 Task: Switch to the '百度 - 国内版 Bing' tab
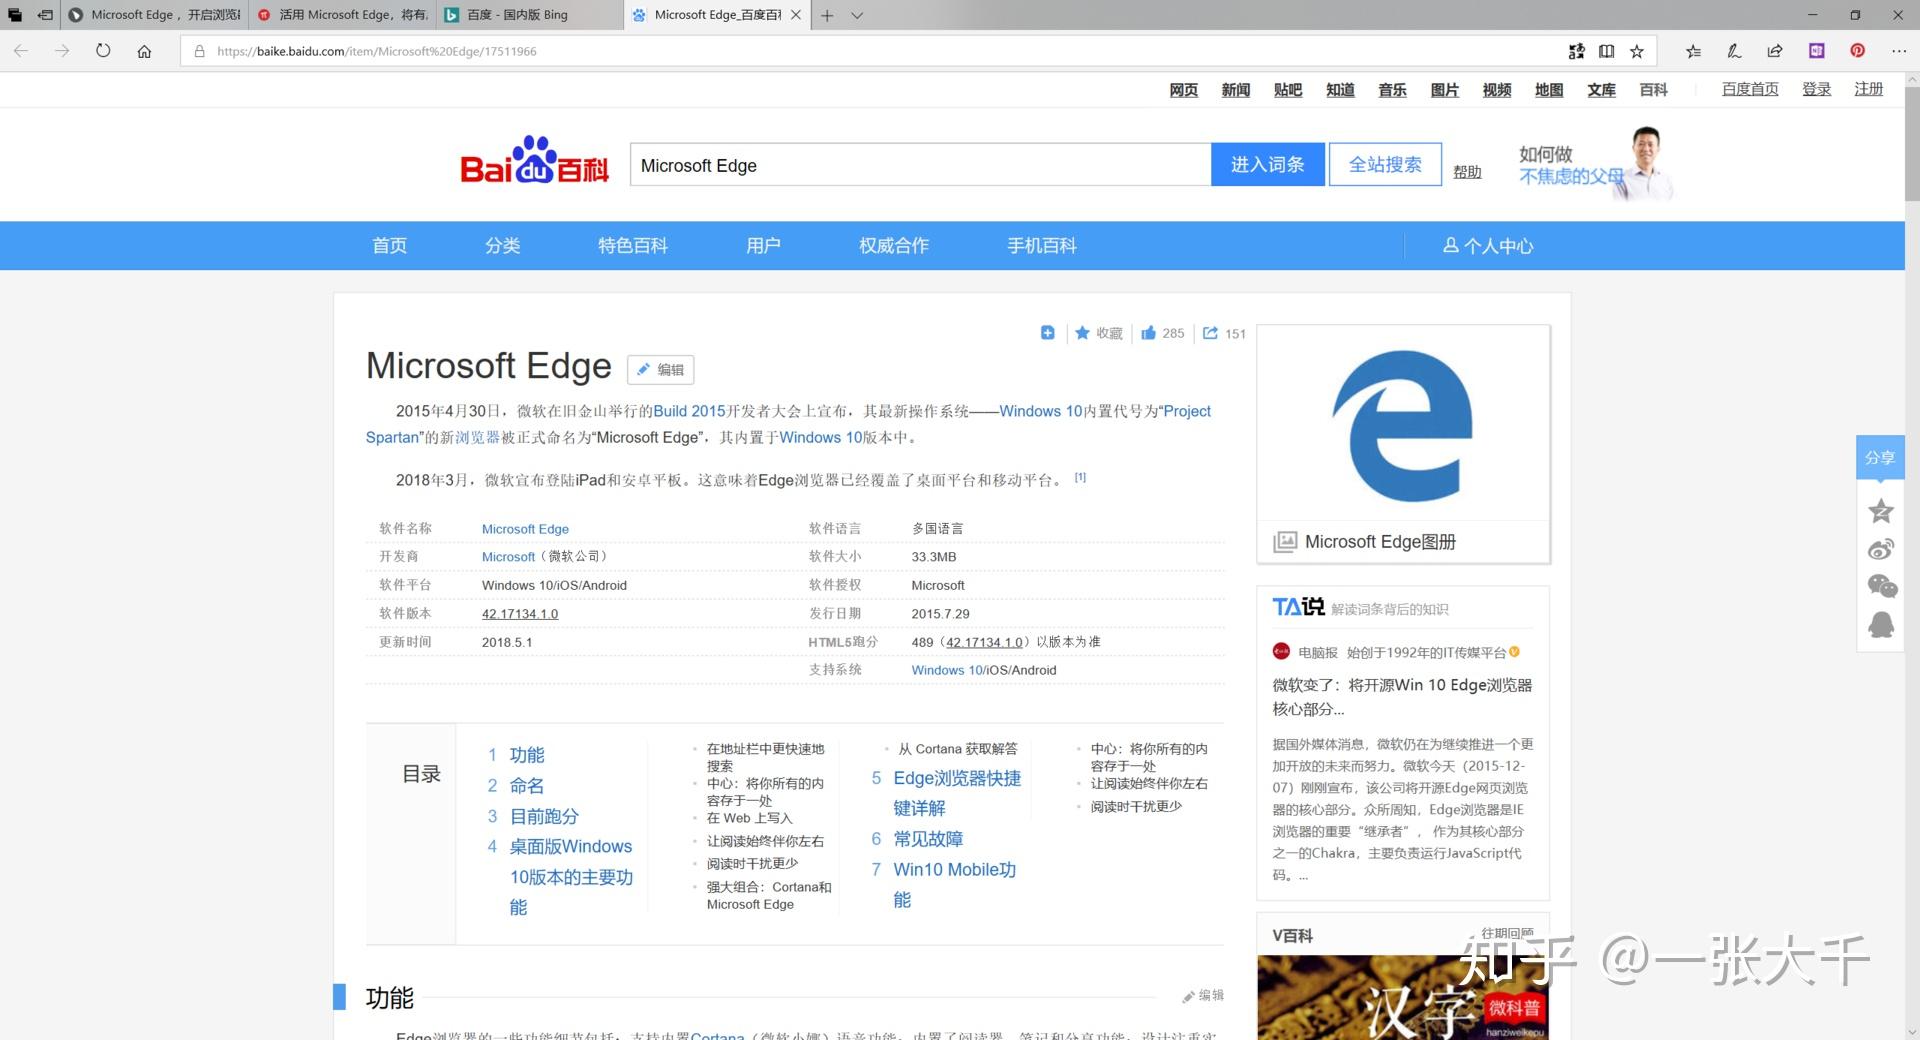point(530,15)
